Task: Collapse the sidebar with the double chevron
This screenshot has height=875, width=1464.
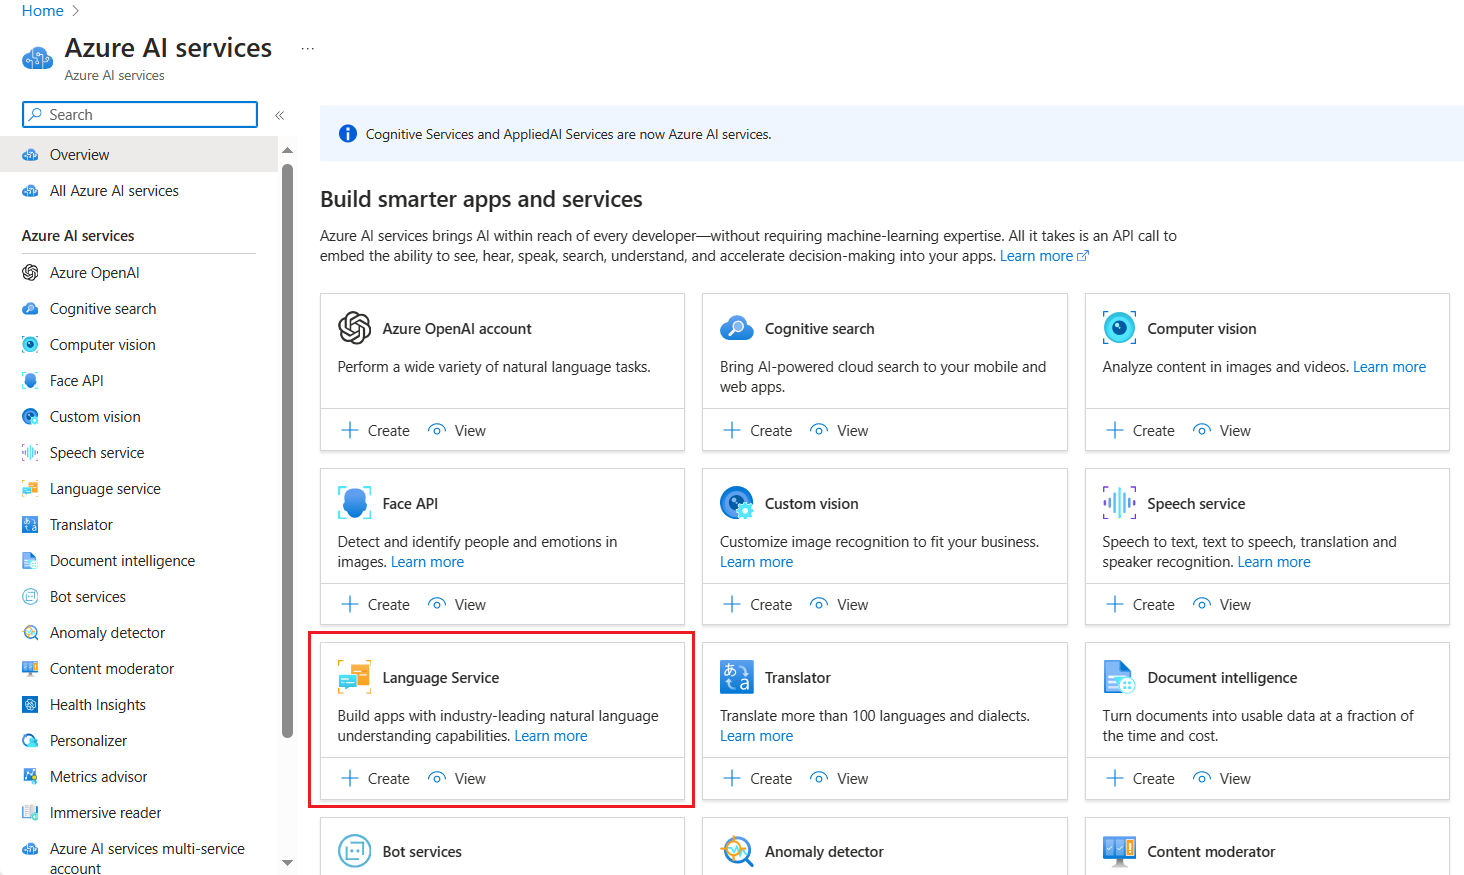Action: (280, 114)
